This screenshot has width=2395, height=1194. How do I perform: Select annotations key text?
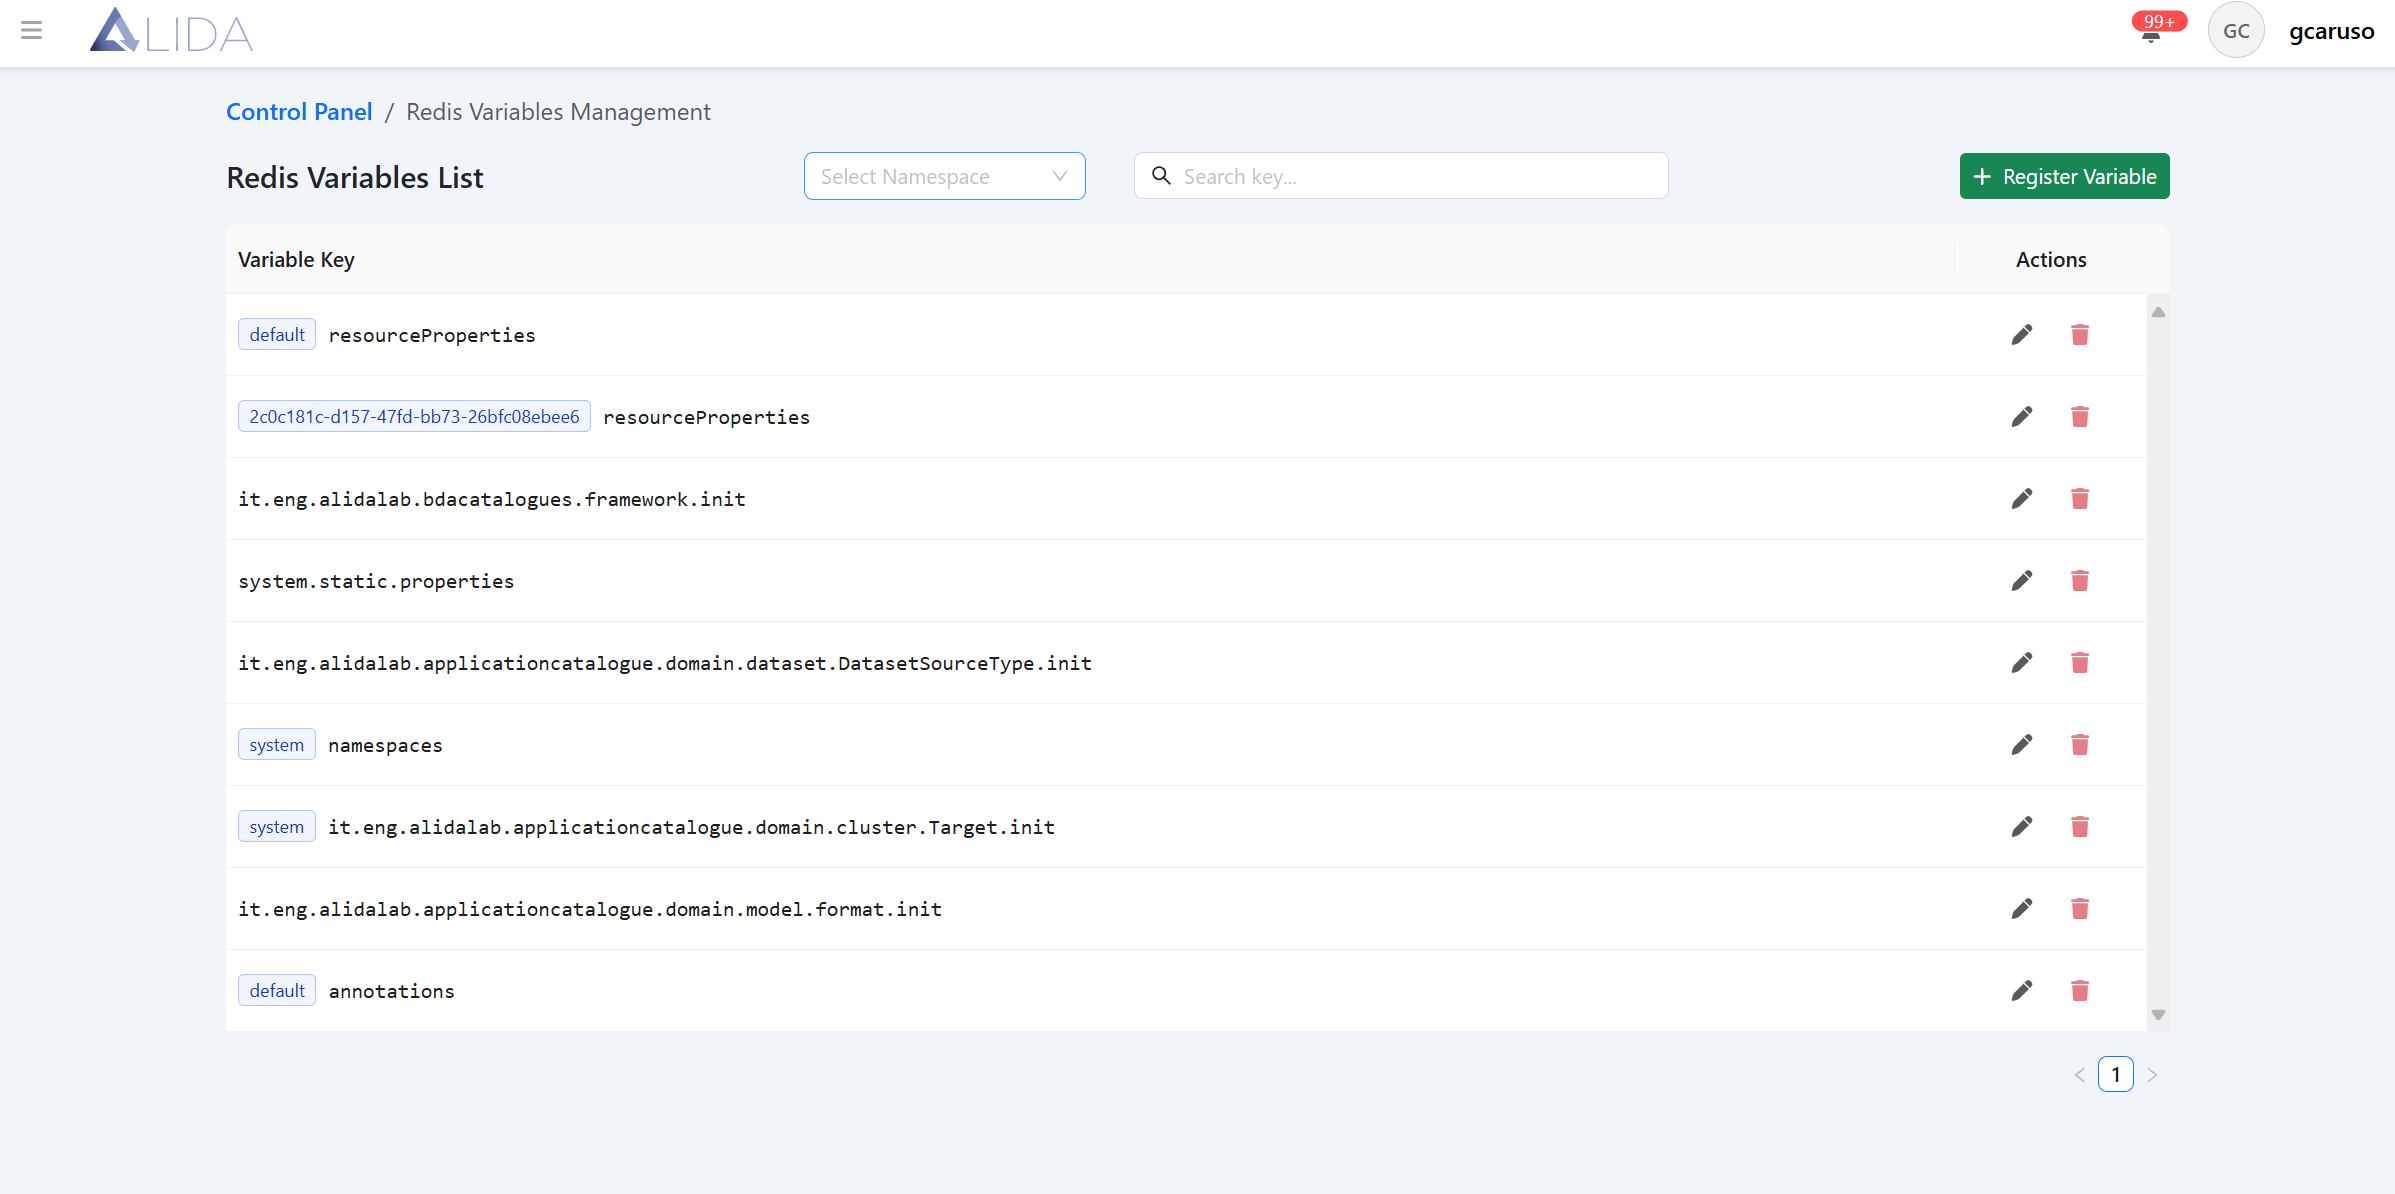(x=391, y=991)
